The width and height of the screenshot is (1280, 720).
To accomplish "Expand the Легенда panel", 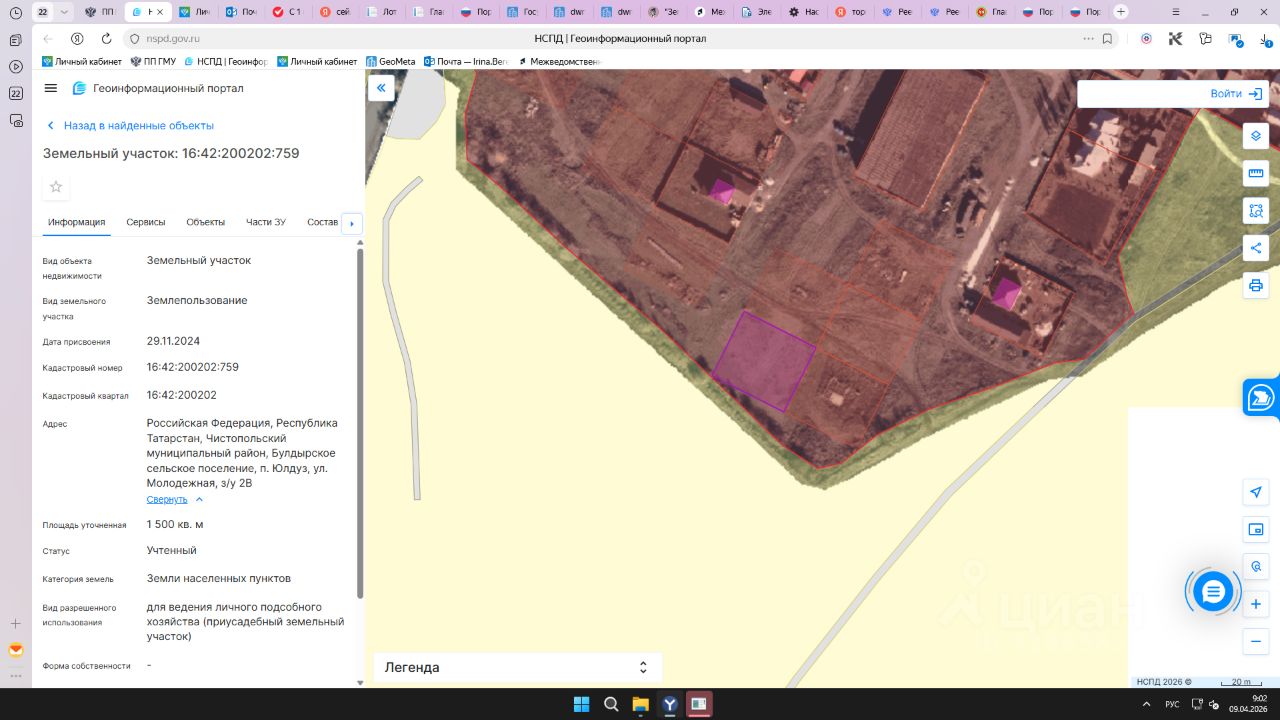I will [x=518, y=667].
